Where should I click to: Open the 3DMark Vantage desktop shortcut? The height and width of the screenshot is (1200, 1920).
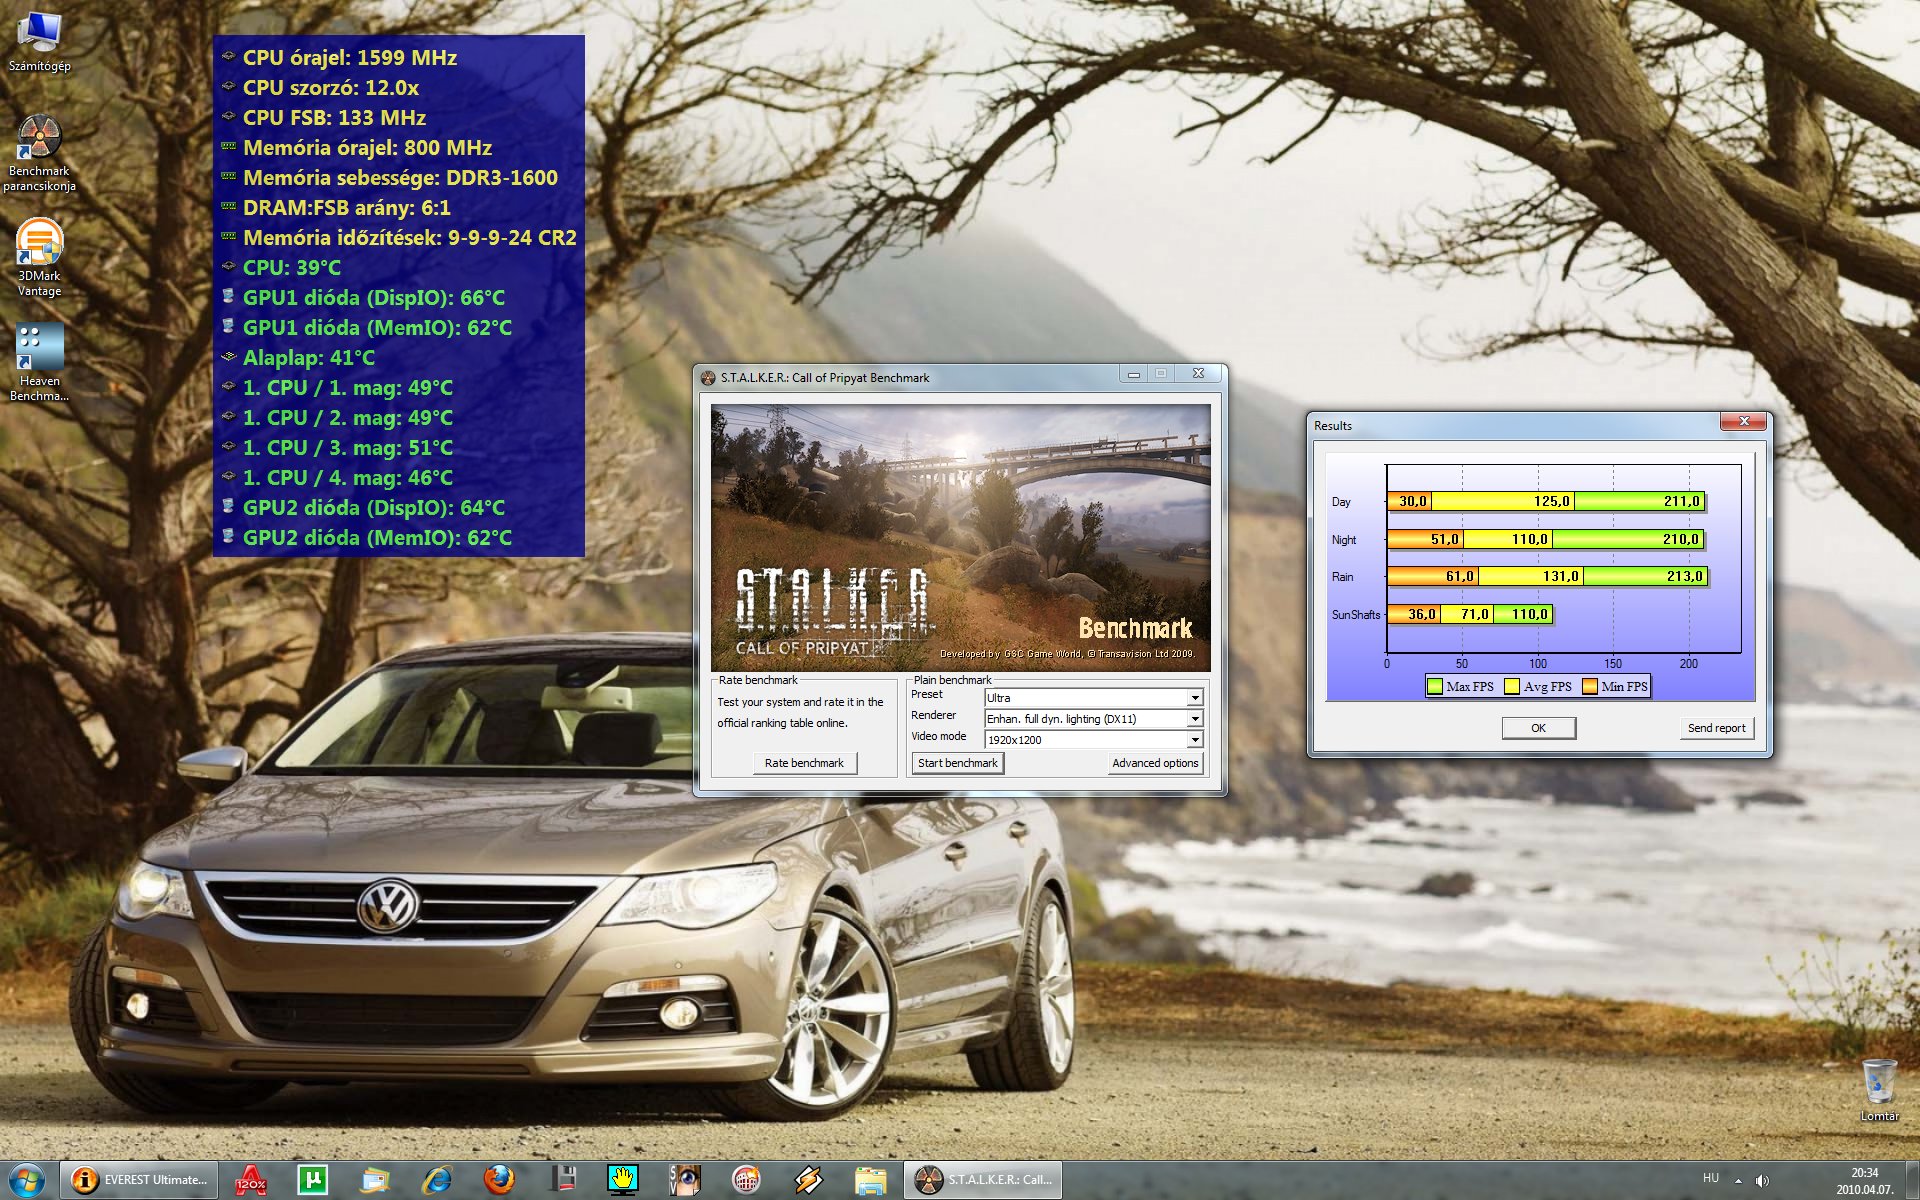point(40,258)
